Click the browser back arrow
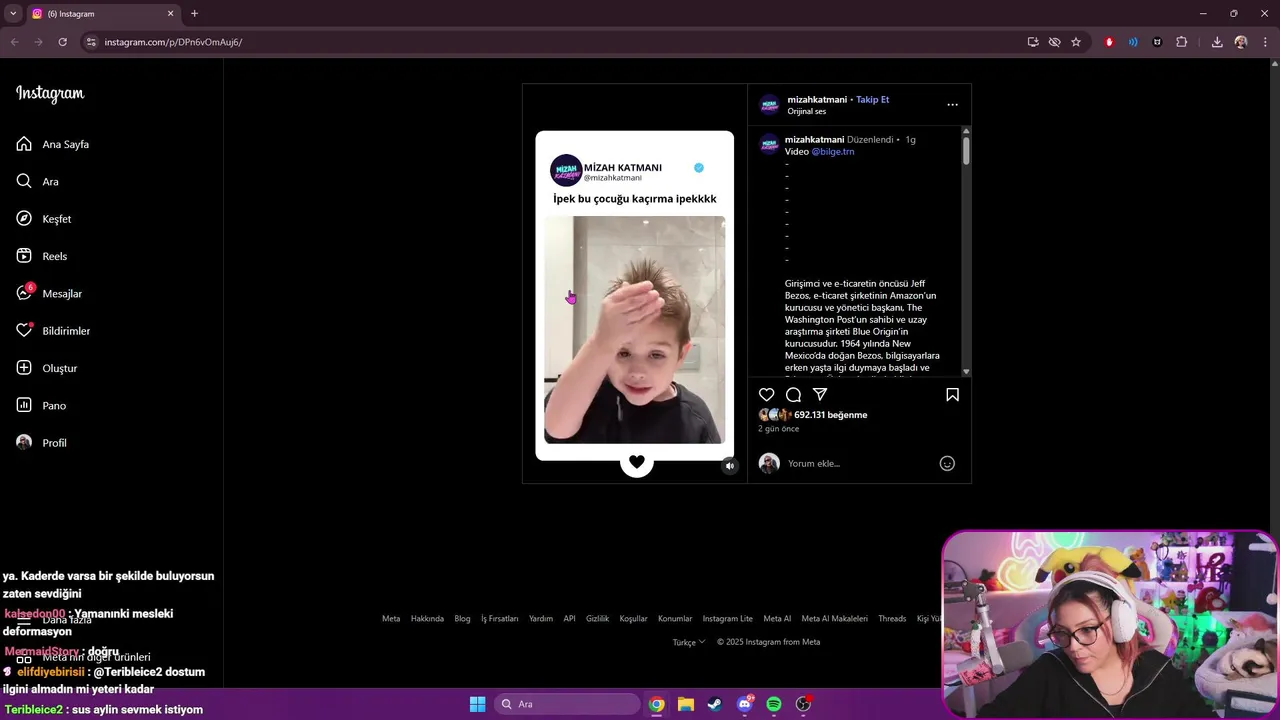Image resolution: width=1280 pixels, height=720 pixels. [x=14, y=42]
